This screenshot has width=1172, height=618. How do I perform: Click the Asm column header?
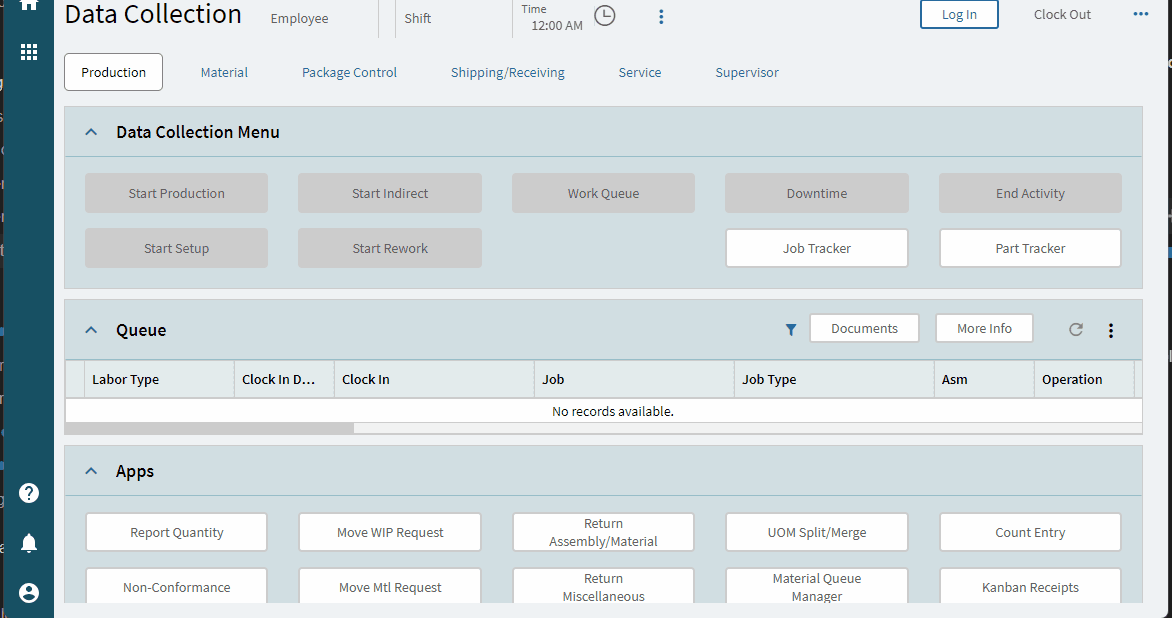pyautogui.click(x=984, y=379)
